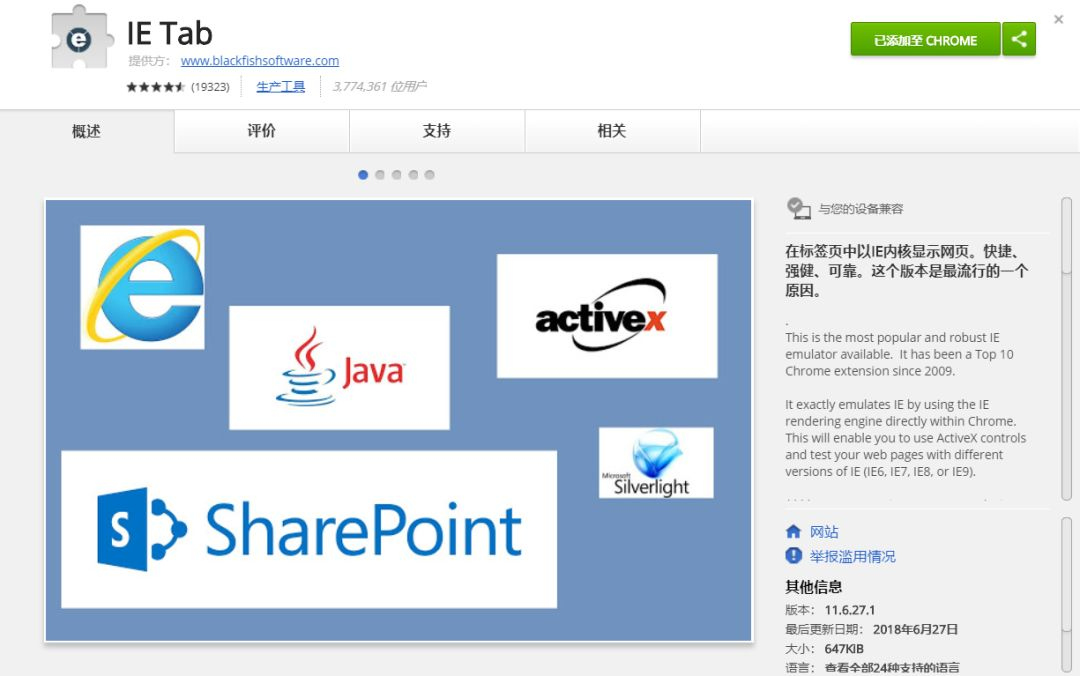Screen dimensions: 1080x676
Task: Open the 支持 tab
Action: tap(437, 131)
